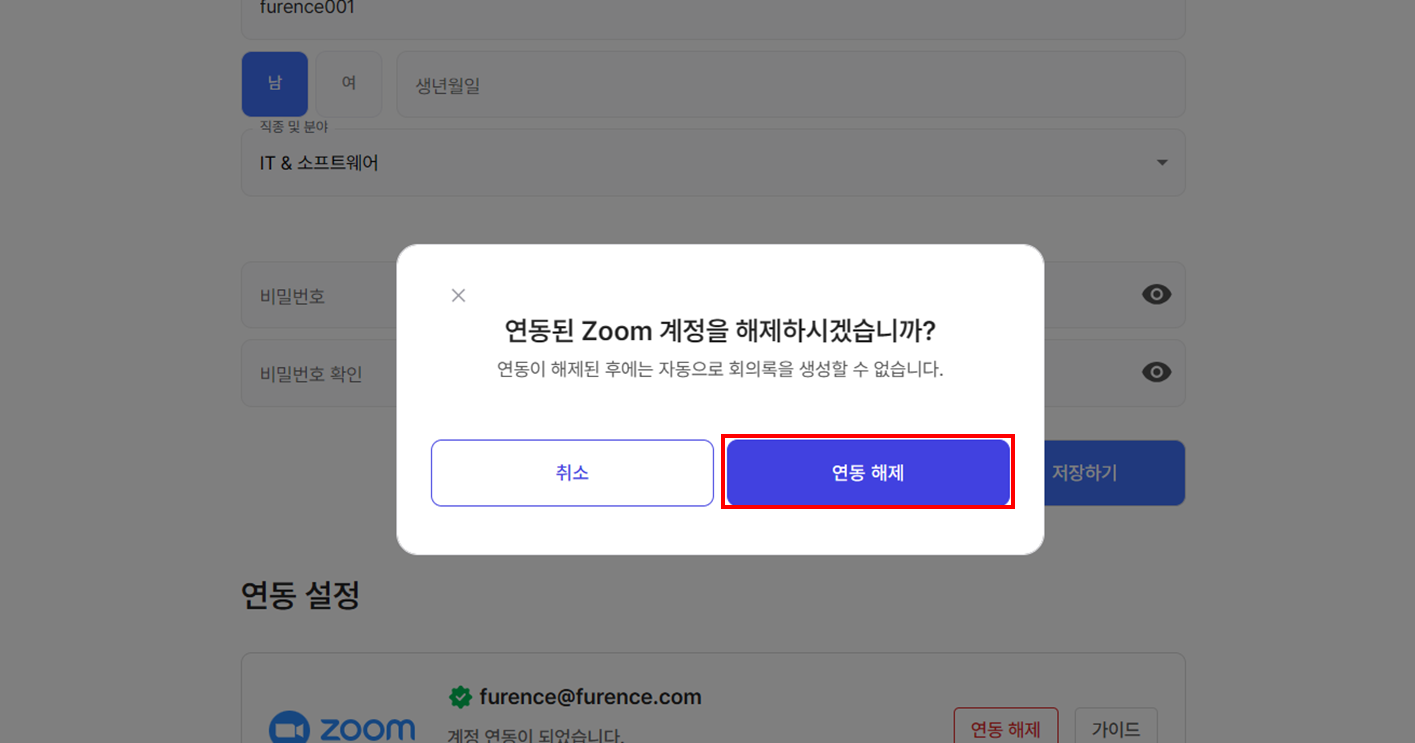Click the green verified badge beside the email

pos(460,697)
